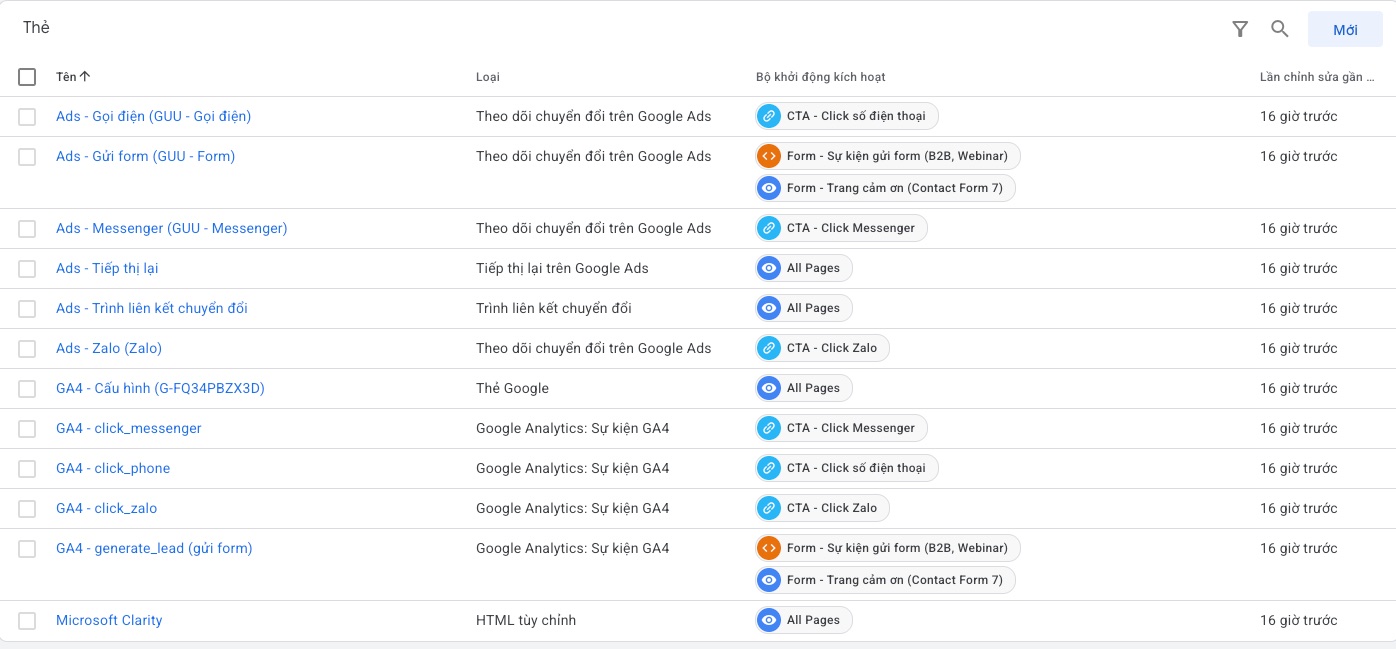
Task: Check the box for Ads - Zalo row
Action: 27,349
